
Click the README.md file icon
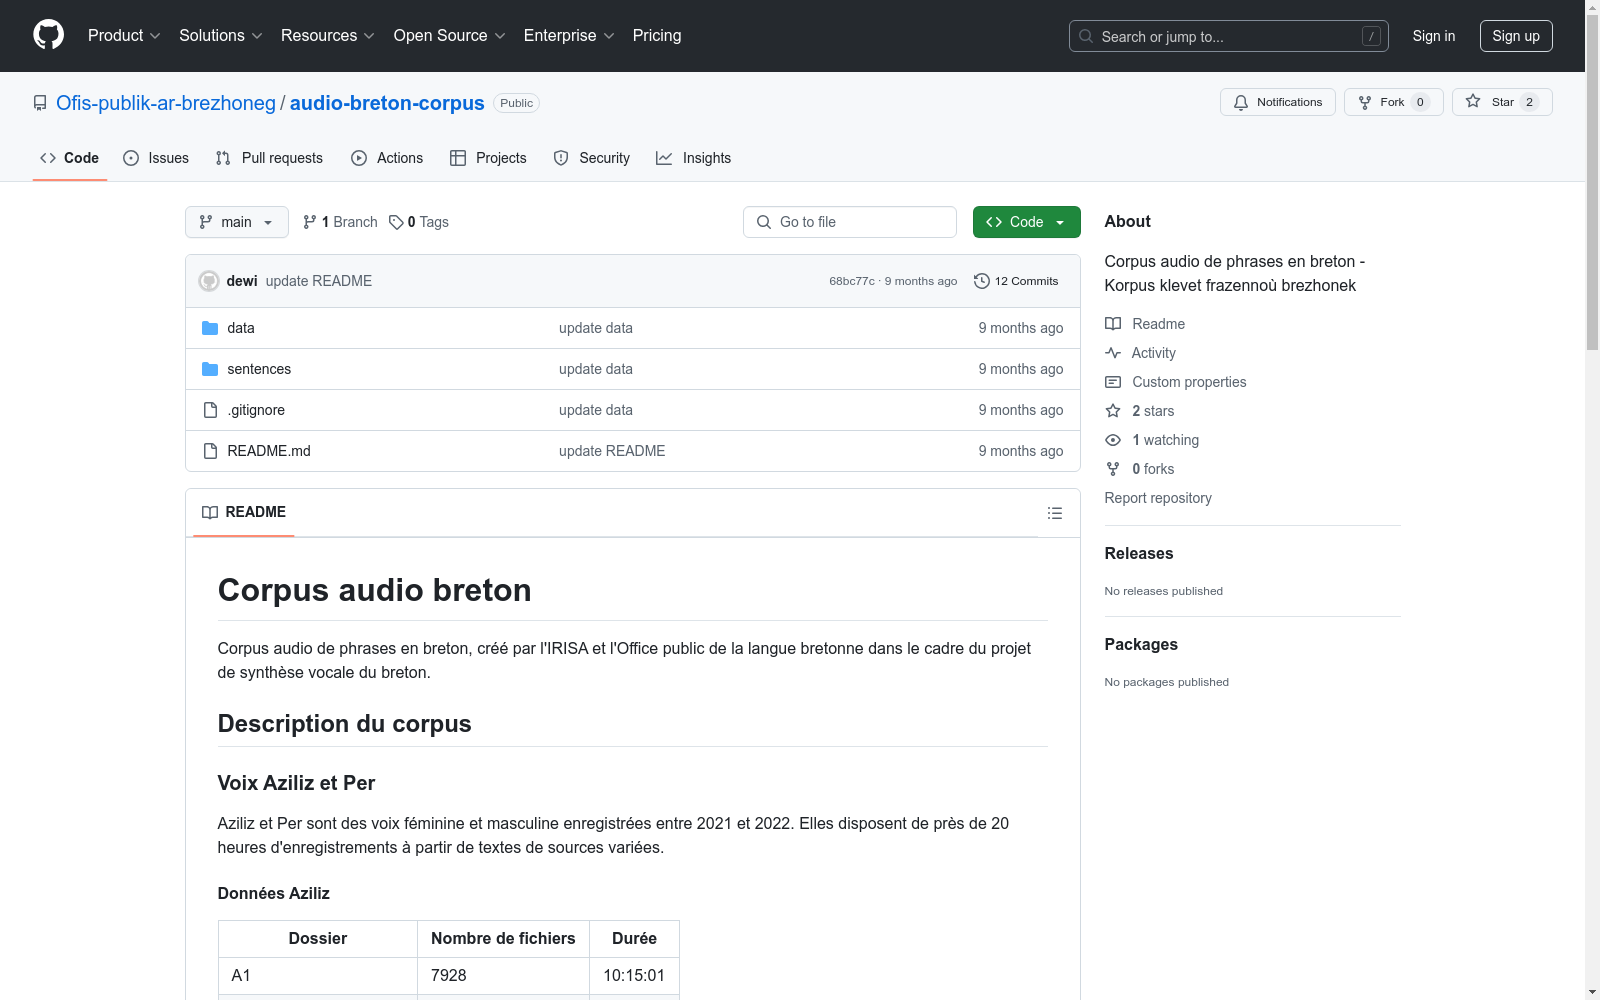(x=210, y=451)
